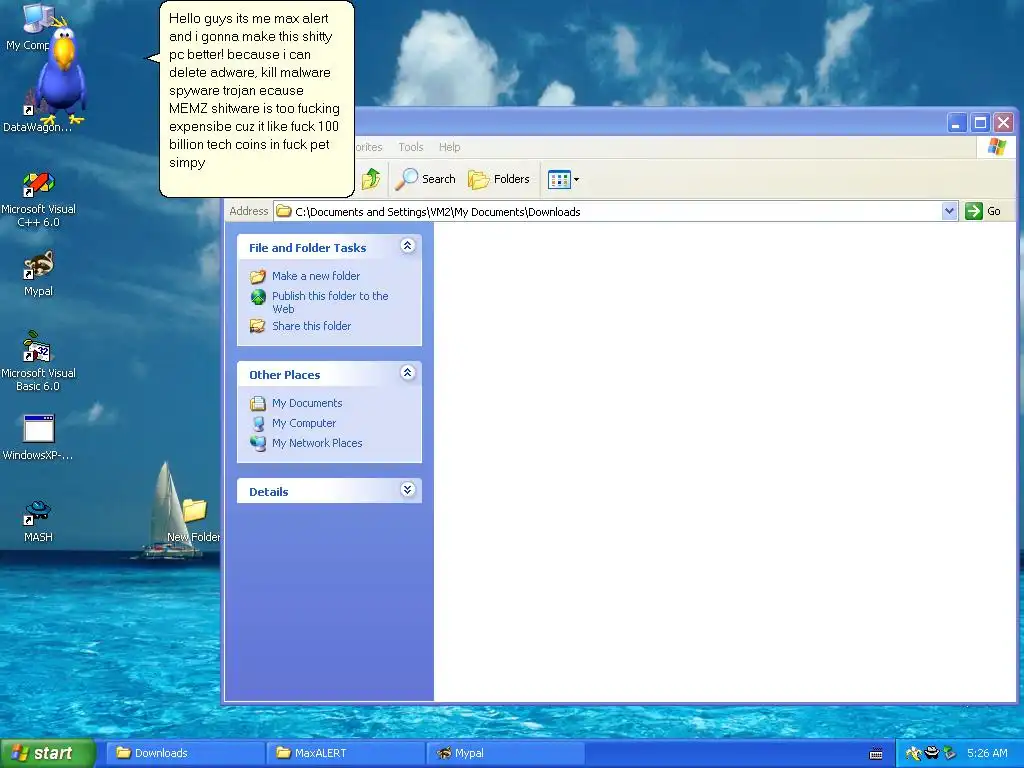Click Share this folder
The width and height of the screenshot is (1024, 768).
click(312, 326)
